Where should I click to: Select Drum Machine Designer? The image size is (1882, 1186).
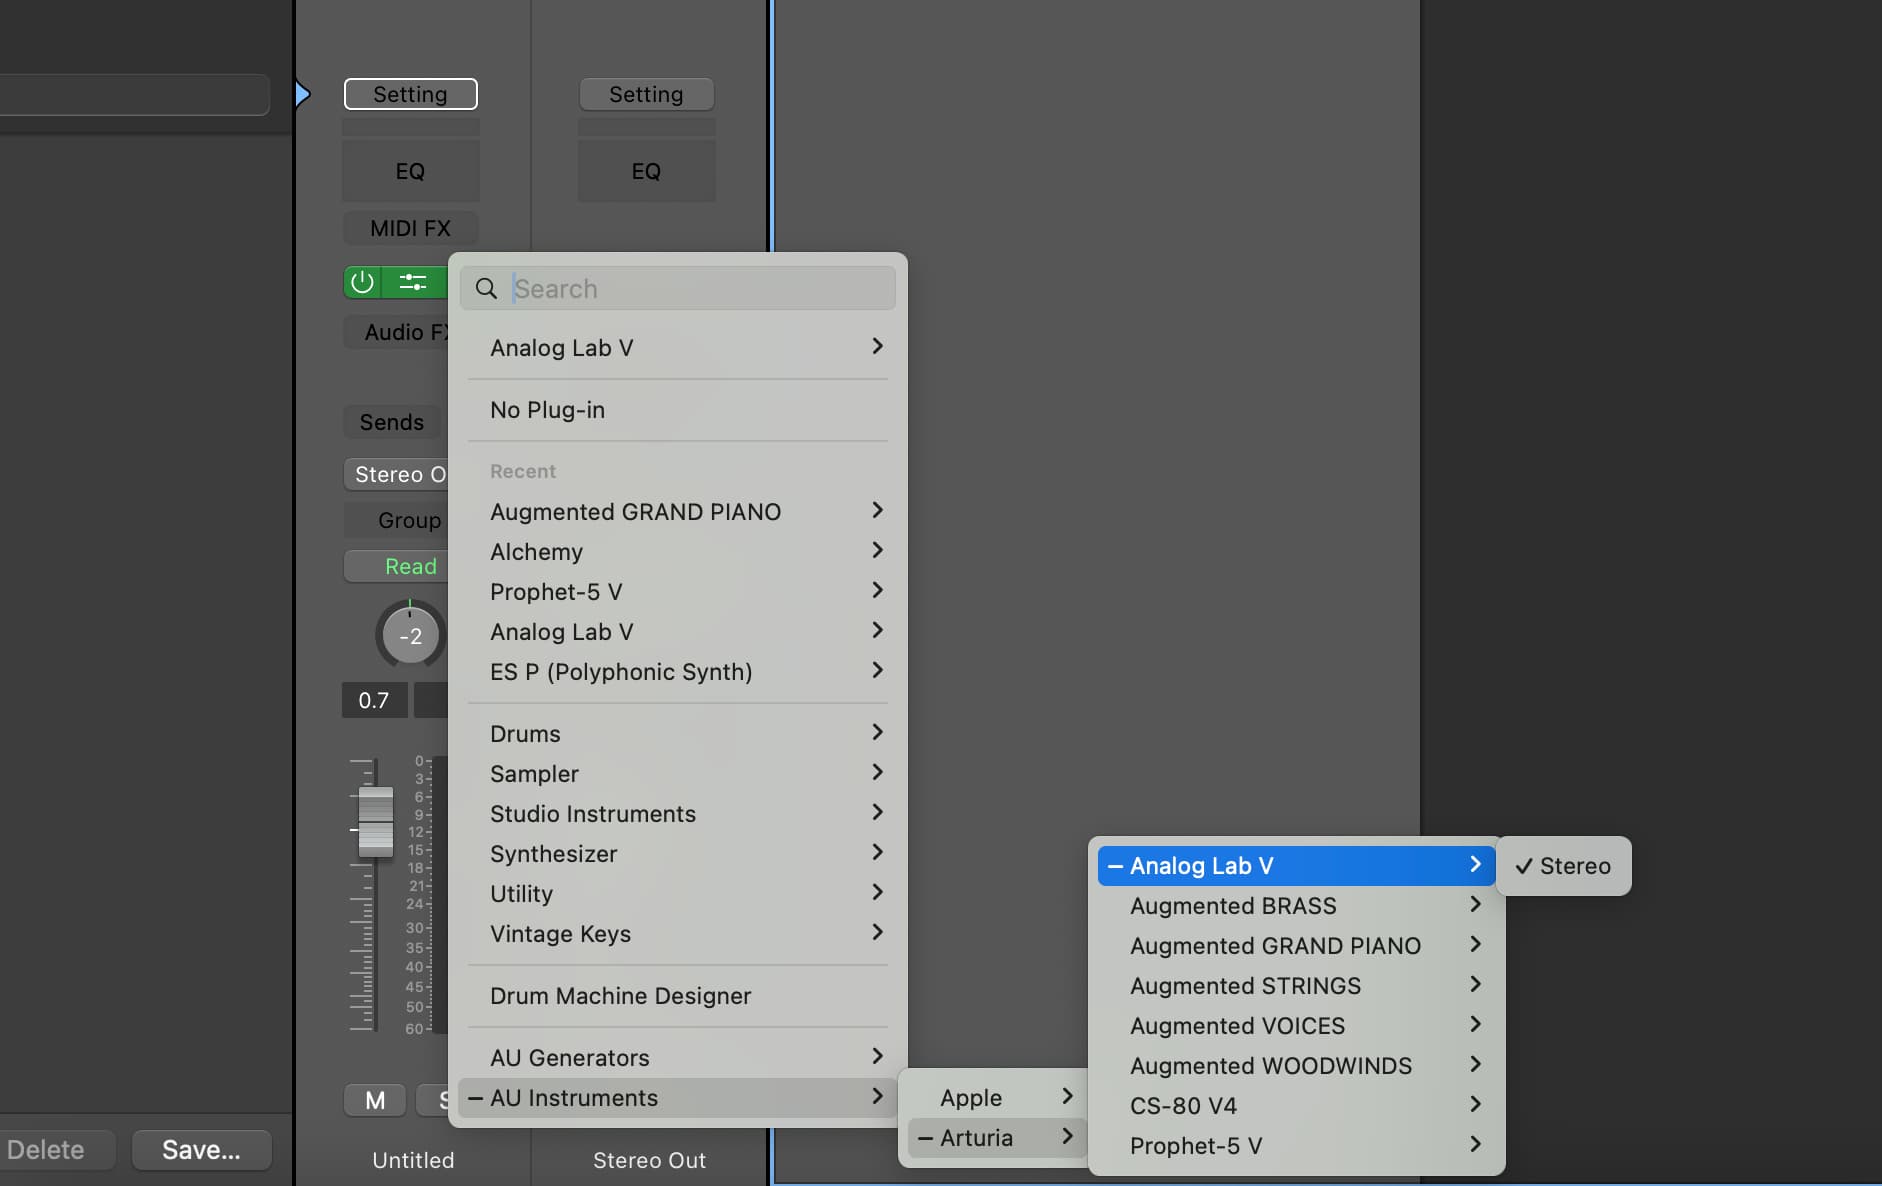tap(678, 996)
